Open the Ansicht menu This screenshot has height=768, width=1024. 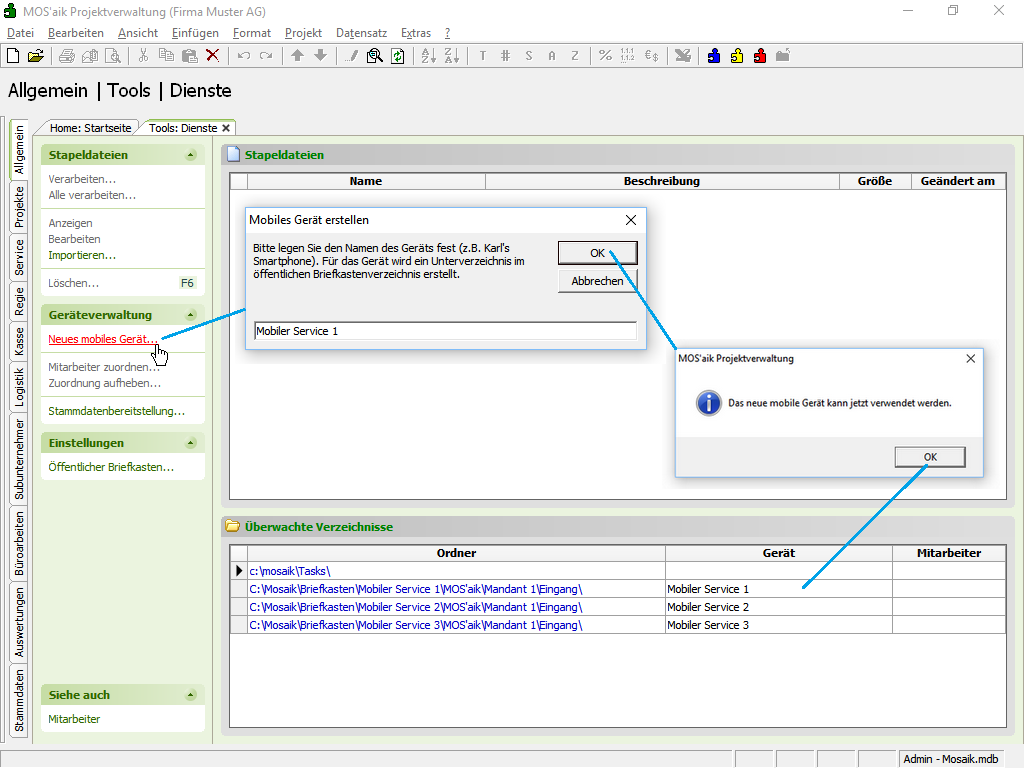click(x=138, y=33)
